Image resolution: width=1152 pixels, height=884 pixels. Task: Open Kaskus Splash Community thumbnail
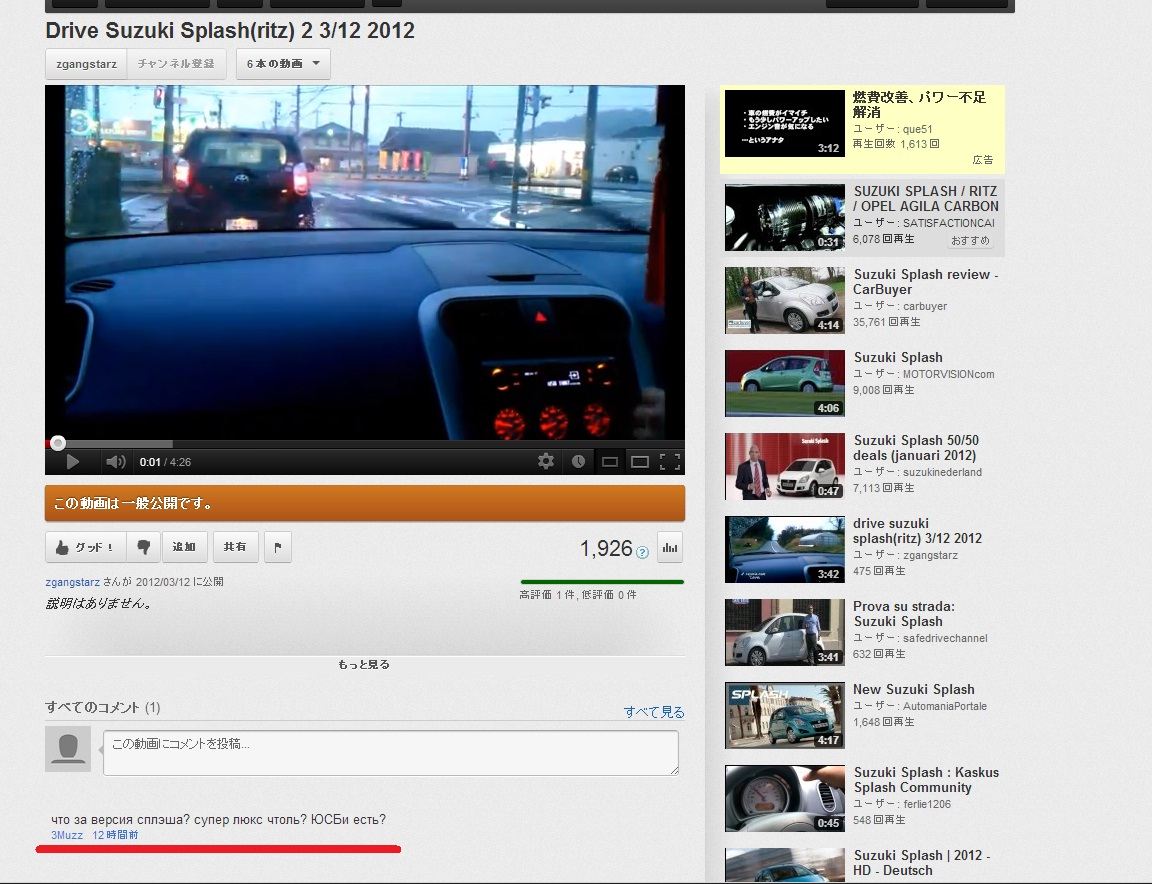click(785, 799)
